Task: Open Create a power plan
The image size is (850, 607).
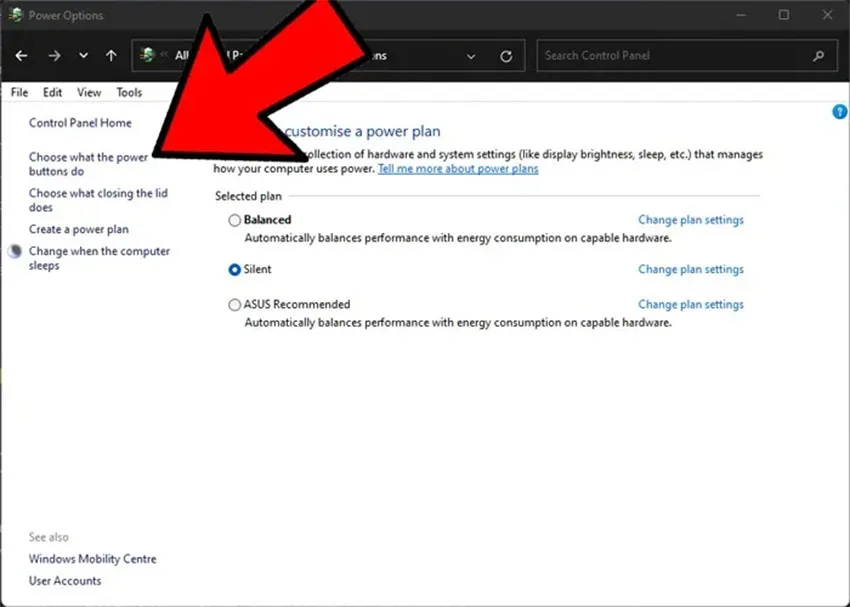Action: click(x=79, y=229)
